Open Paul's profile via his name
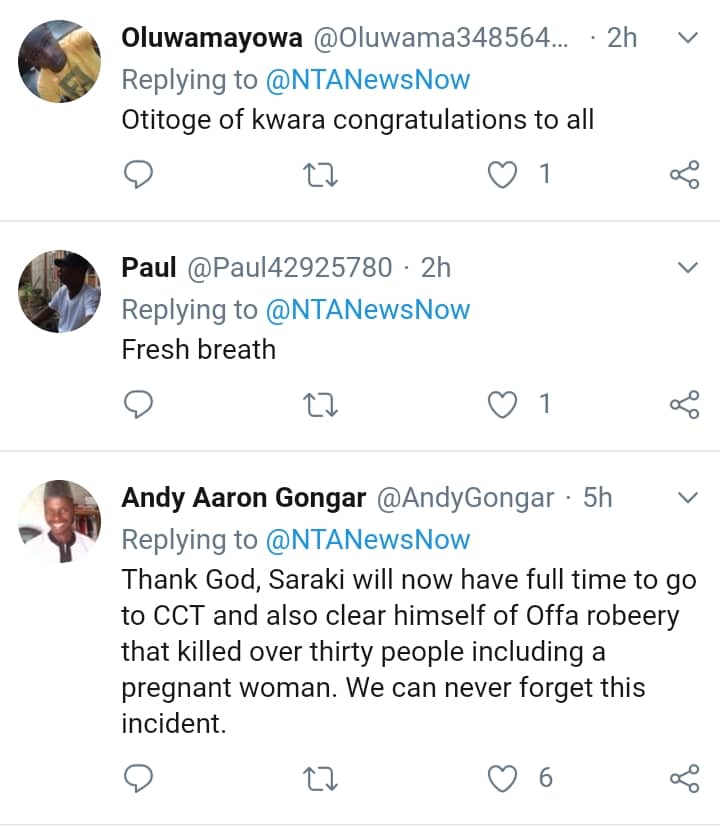 149,268
